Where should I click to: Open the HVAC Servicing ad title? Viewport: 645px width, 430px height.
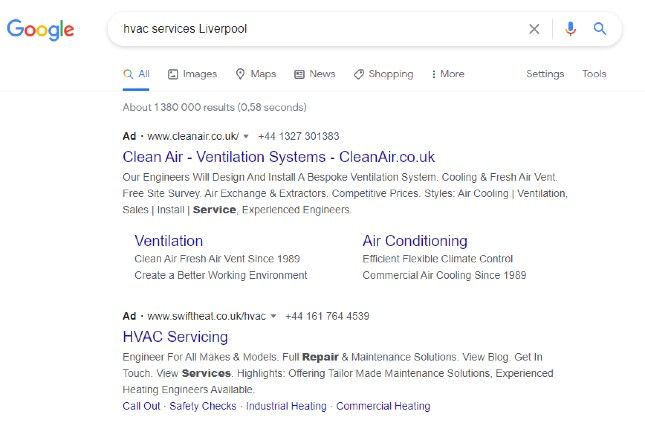175,337
